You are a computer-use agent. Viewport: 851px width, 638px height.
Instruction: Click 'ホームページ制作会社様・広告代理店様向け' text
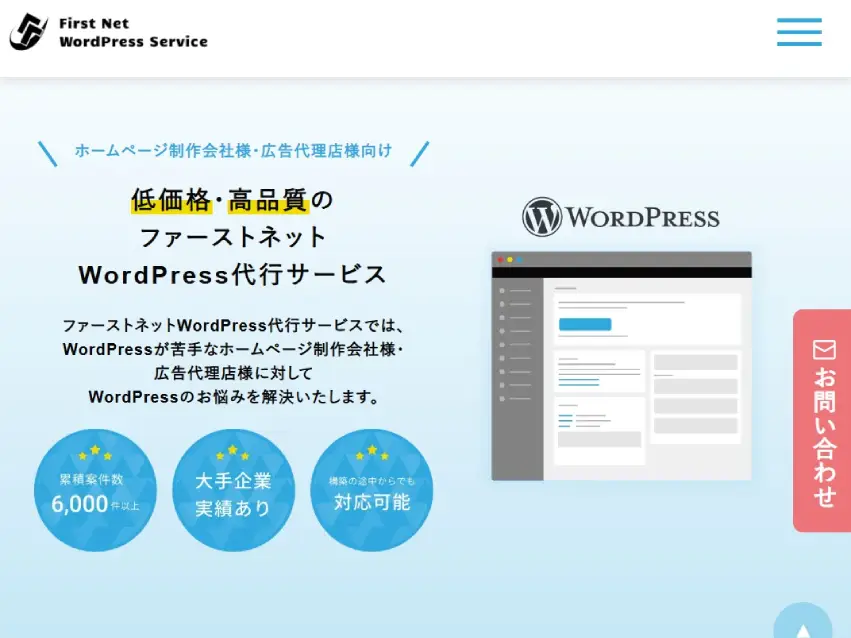(233, 151)
